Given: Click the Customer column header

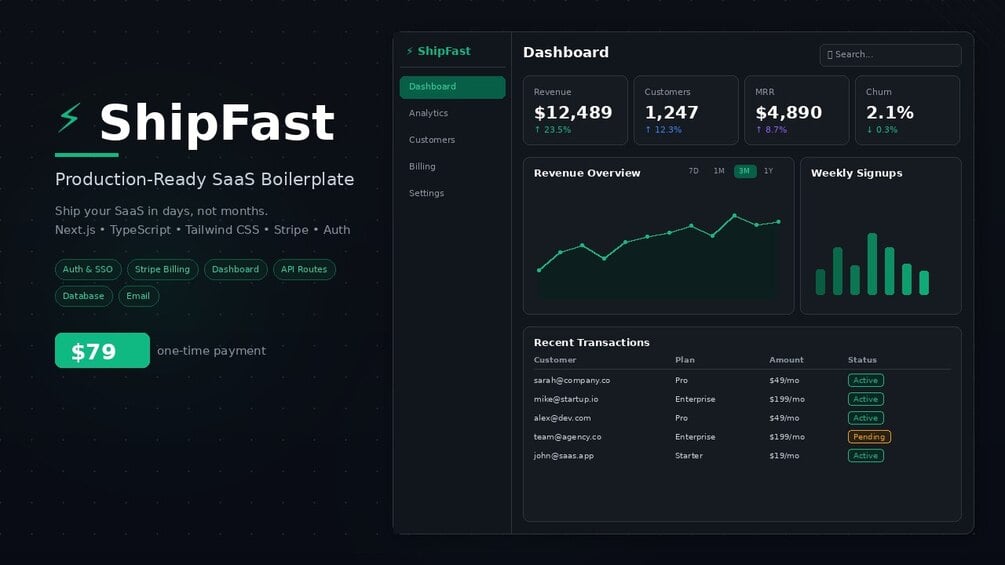Looking at the screenshot, I should tap(555, 360).
